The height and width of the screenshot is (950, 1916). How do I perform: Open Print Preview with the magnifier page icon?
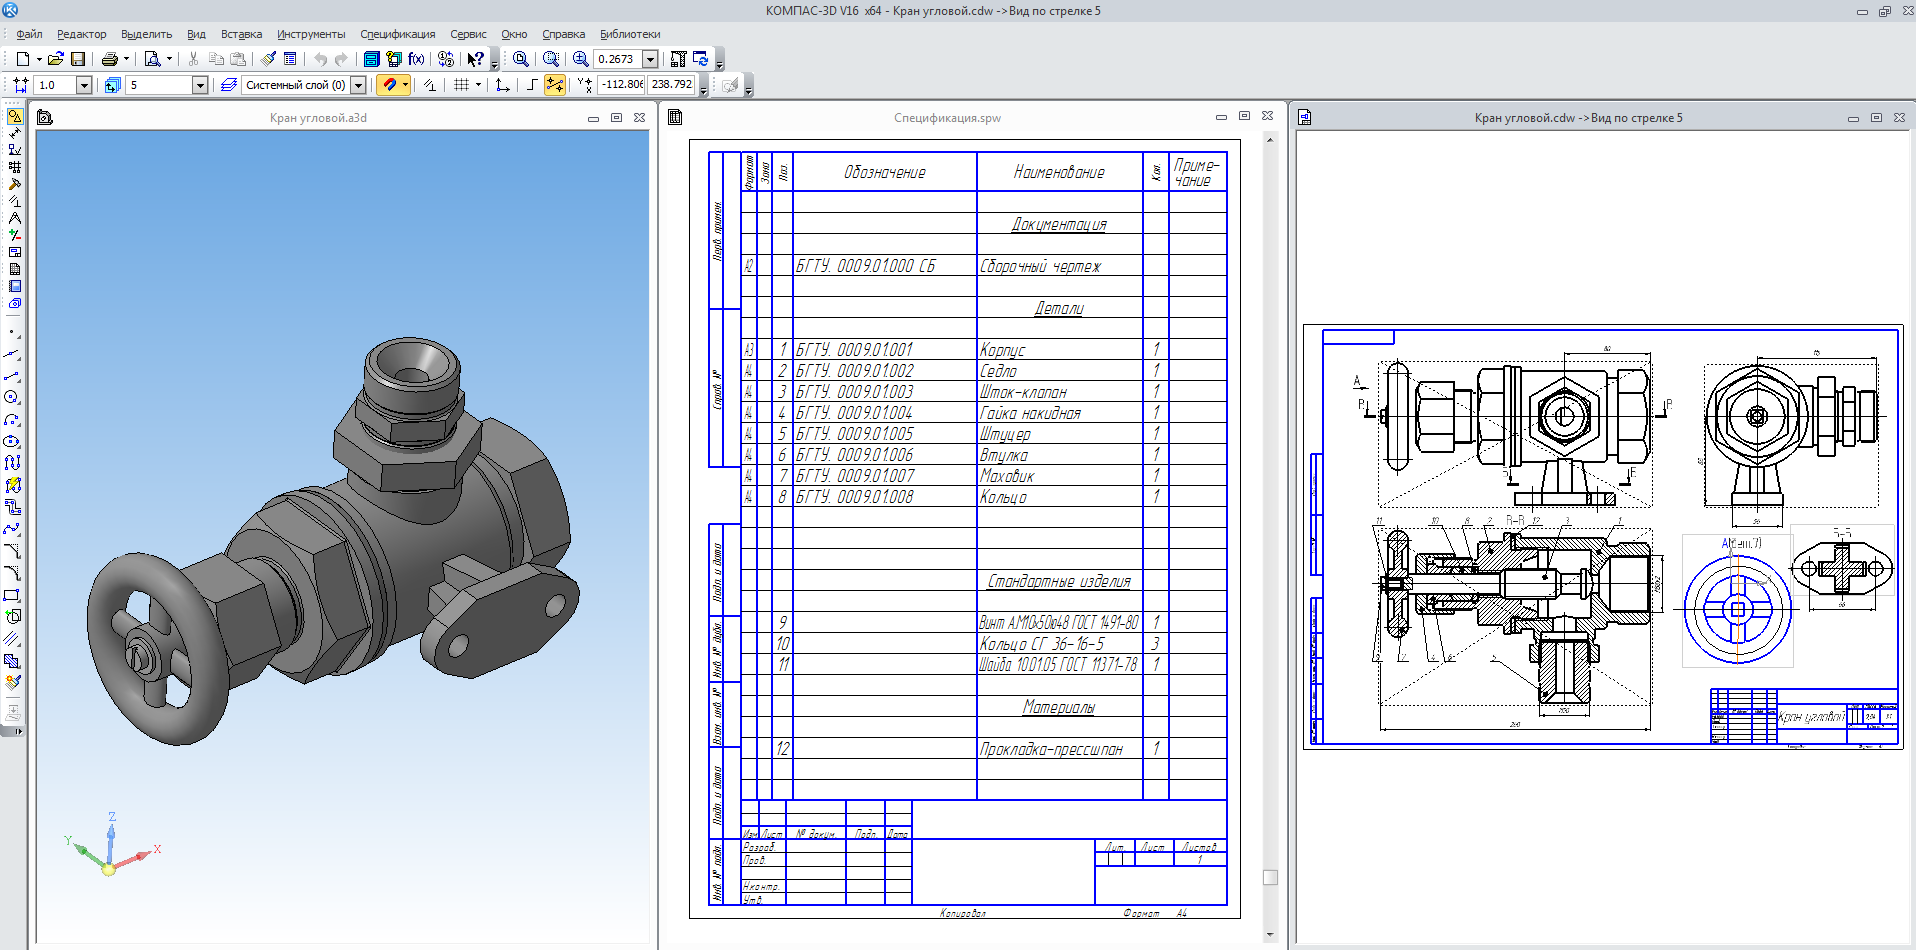pos(152,59)
